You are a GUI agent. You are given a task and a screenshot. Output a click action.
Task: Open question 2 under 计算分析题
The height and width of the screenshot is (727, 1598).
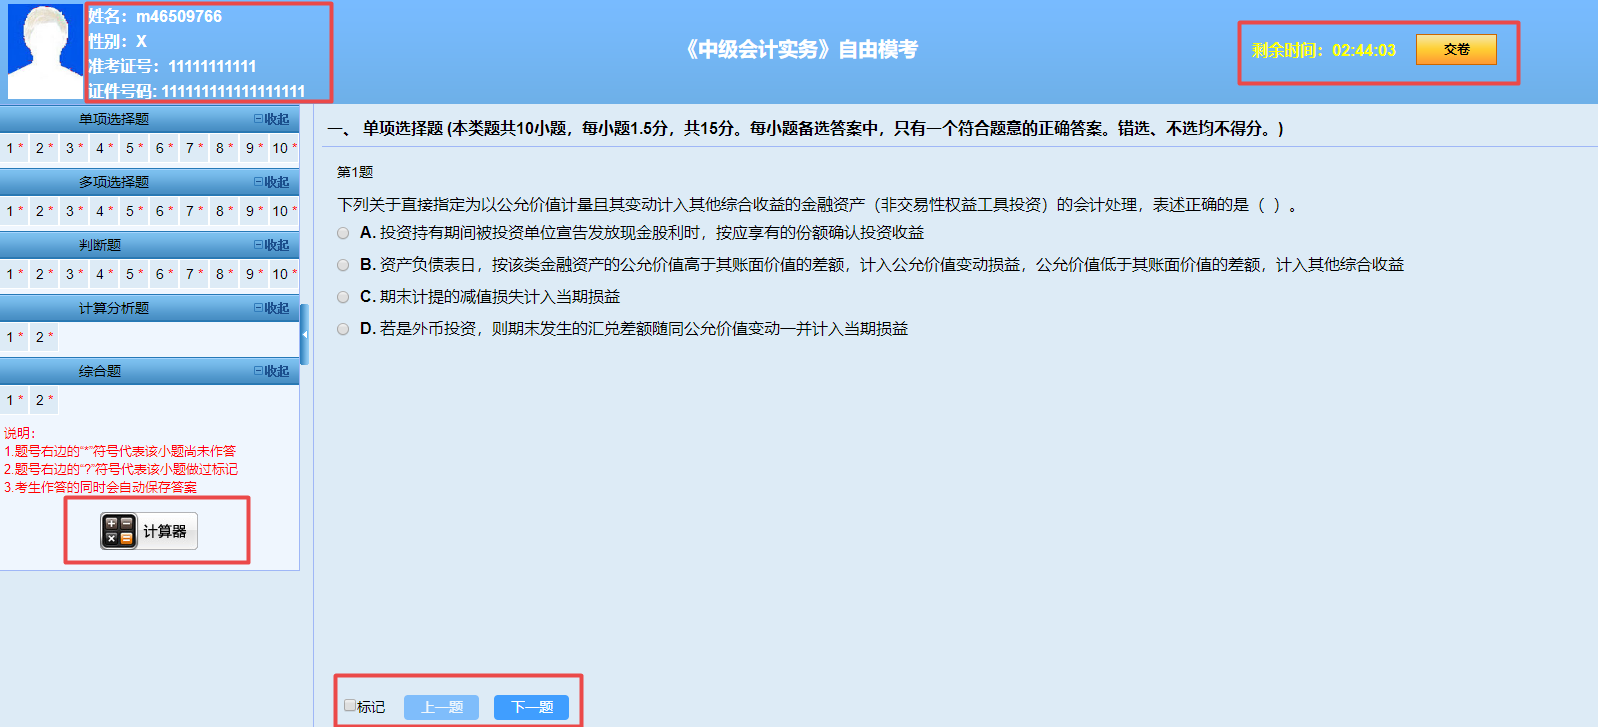click(x=40, y=337)
